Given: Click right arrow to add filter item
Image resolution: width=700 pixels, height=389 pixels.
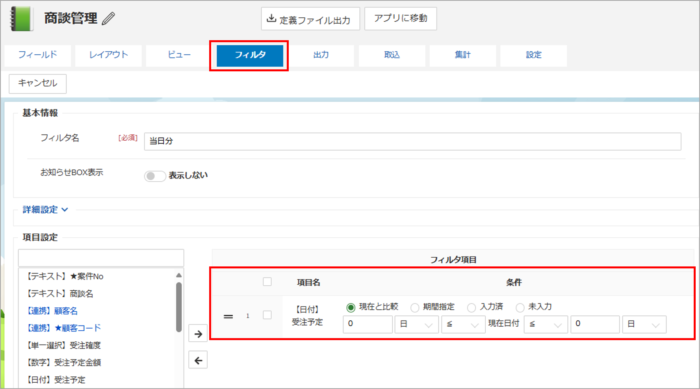Looking at the screenshot, I should tap(198, 334).
